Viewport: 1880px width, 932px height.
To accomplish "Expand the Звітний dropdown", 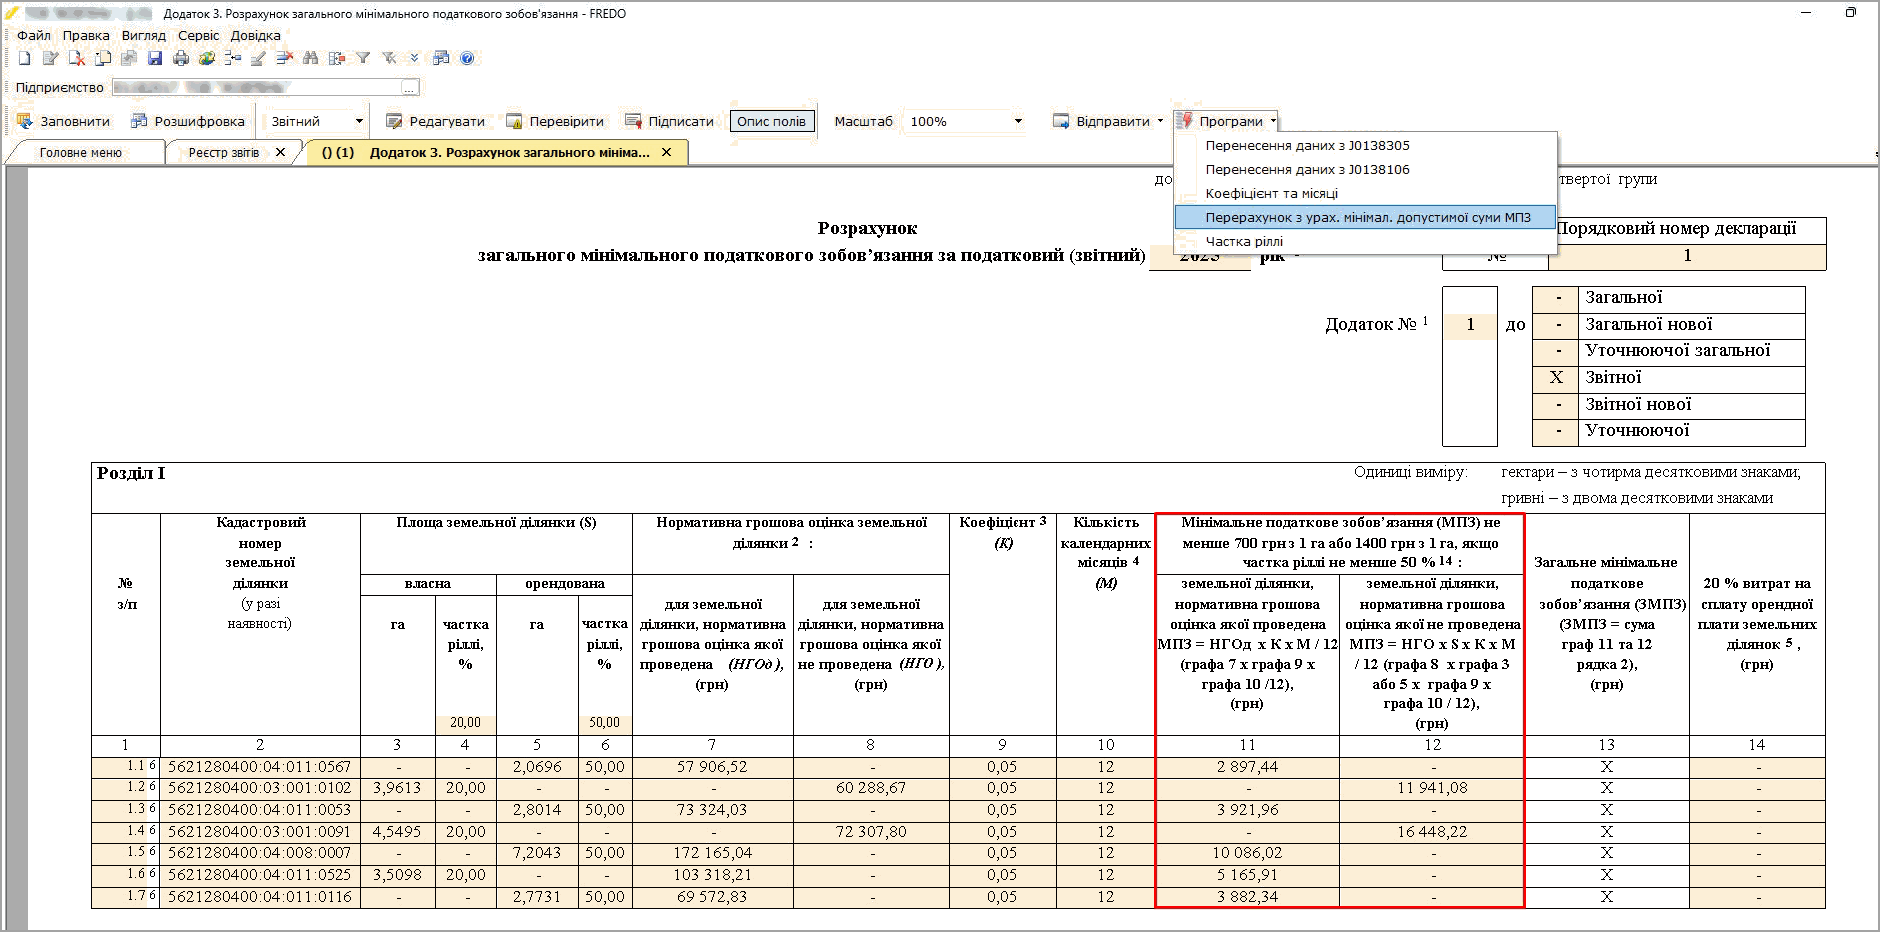I will point(358,122).
